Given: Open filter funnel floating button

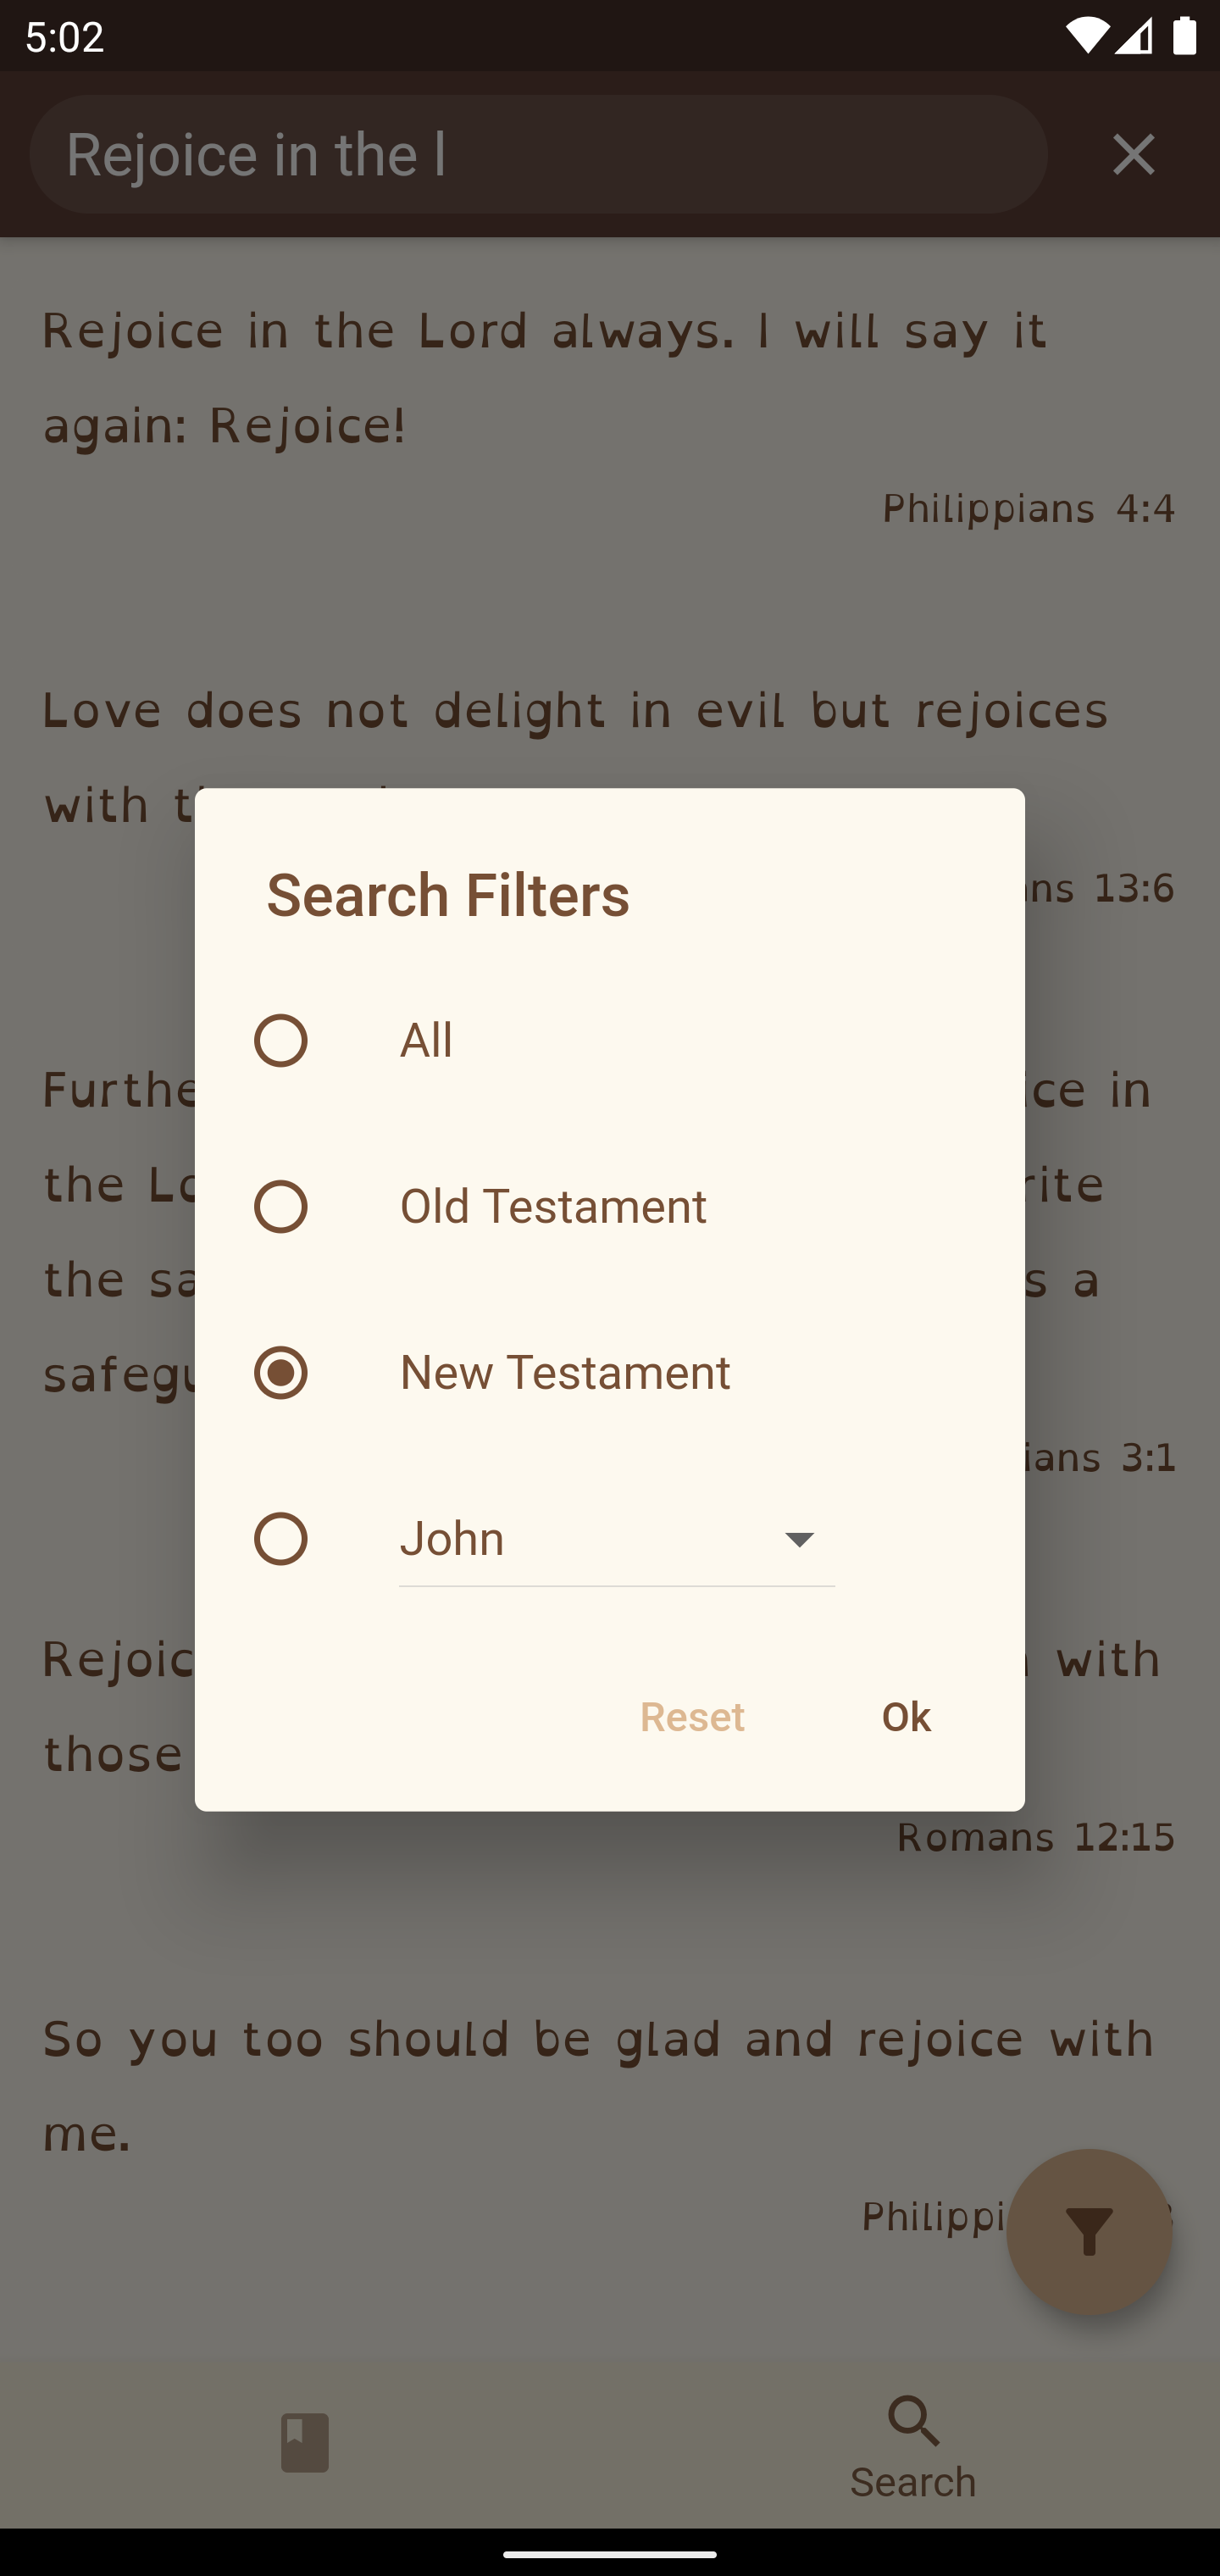Looking at the screenshot, I should coord(1089,2232).
